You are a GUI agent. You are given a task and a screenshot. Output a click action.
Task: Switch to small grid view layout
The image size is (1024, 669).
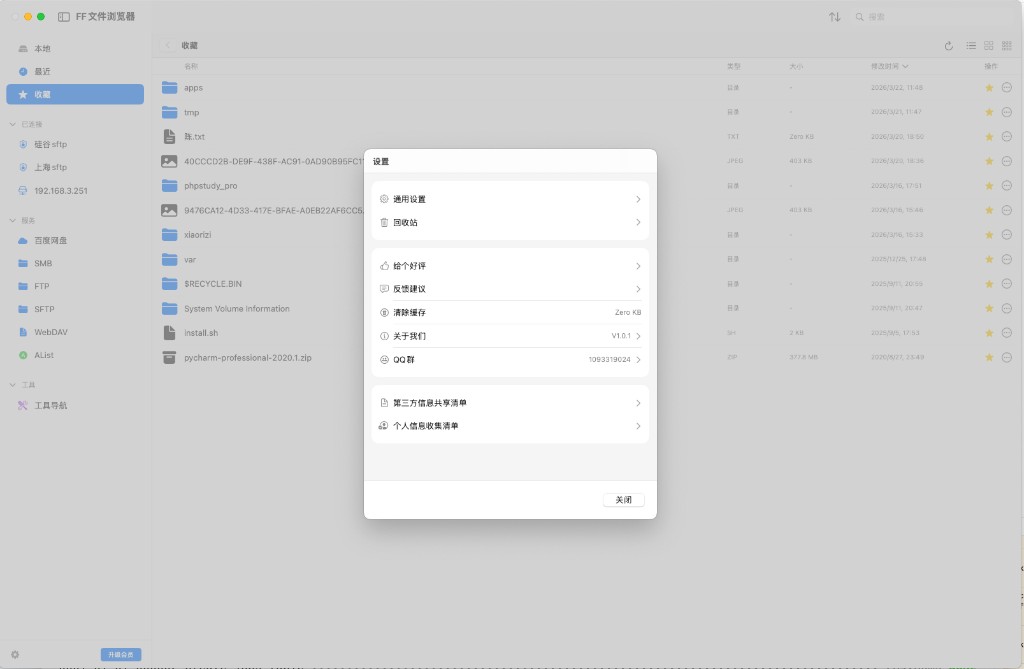point(1006,46)
